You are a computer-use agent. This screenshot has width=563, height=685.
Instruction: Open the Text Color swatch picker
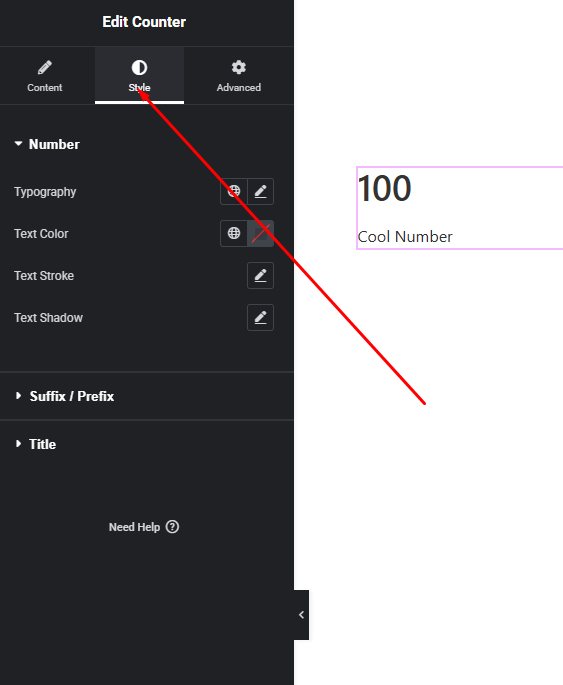point(260,233)
